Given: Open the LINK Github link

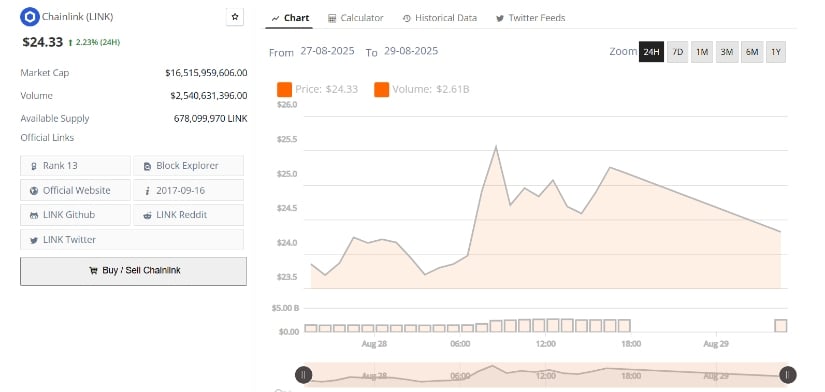Looking at the screenshot, I should (x=75, y=215).
